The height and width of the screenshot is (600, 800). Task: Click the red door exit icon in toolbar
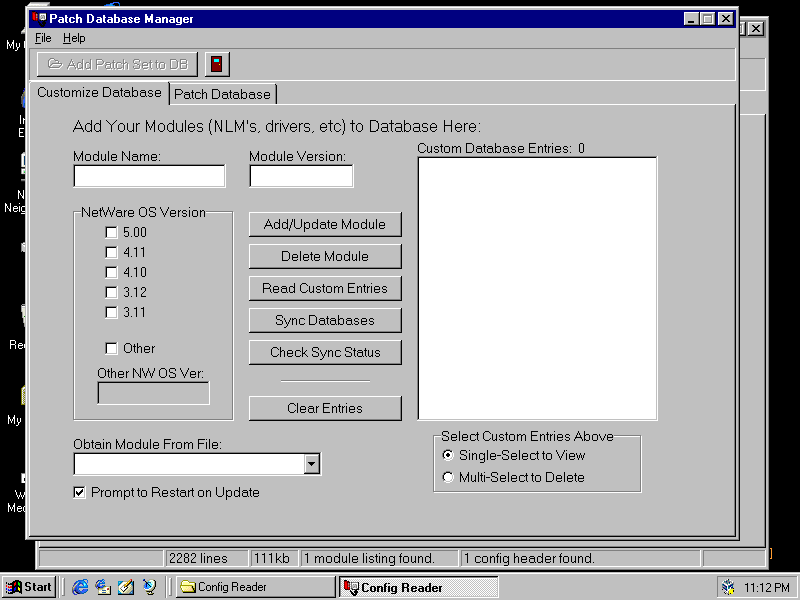[217, 64]
